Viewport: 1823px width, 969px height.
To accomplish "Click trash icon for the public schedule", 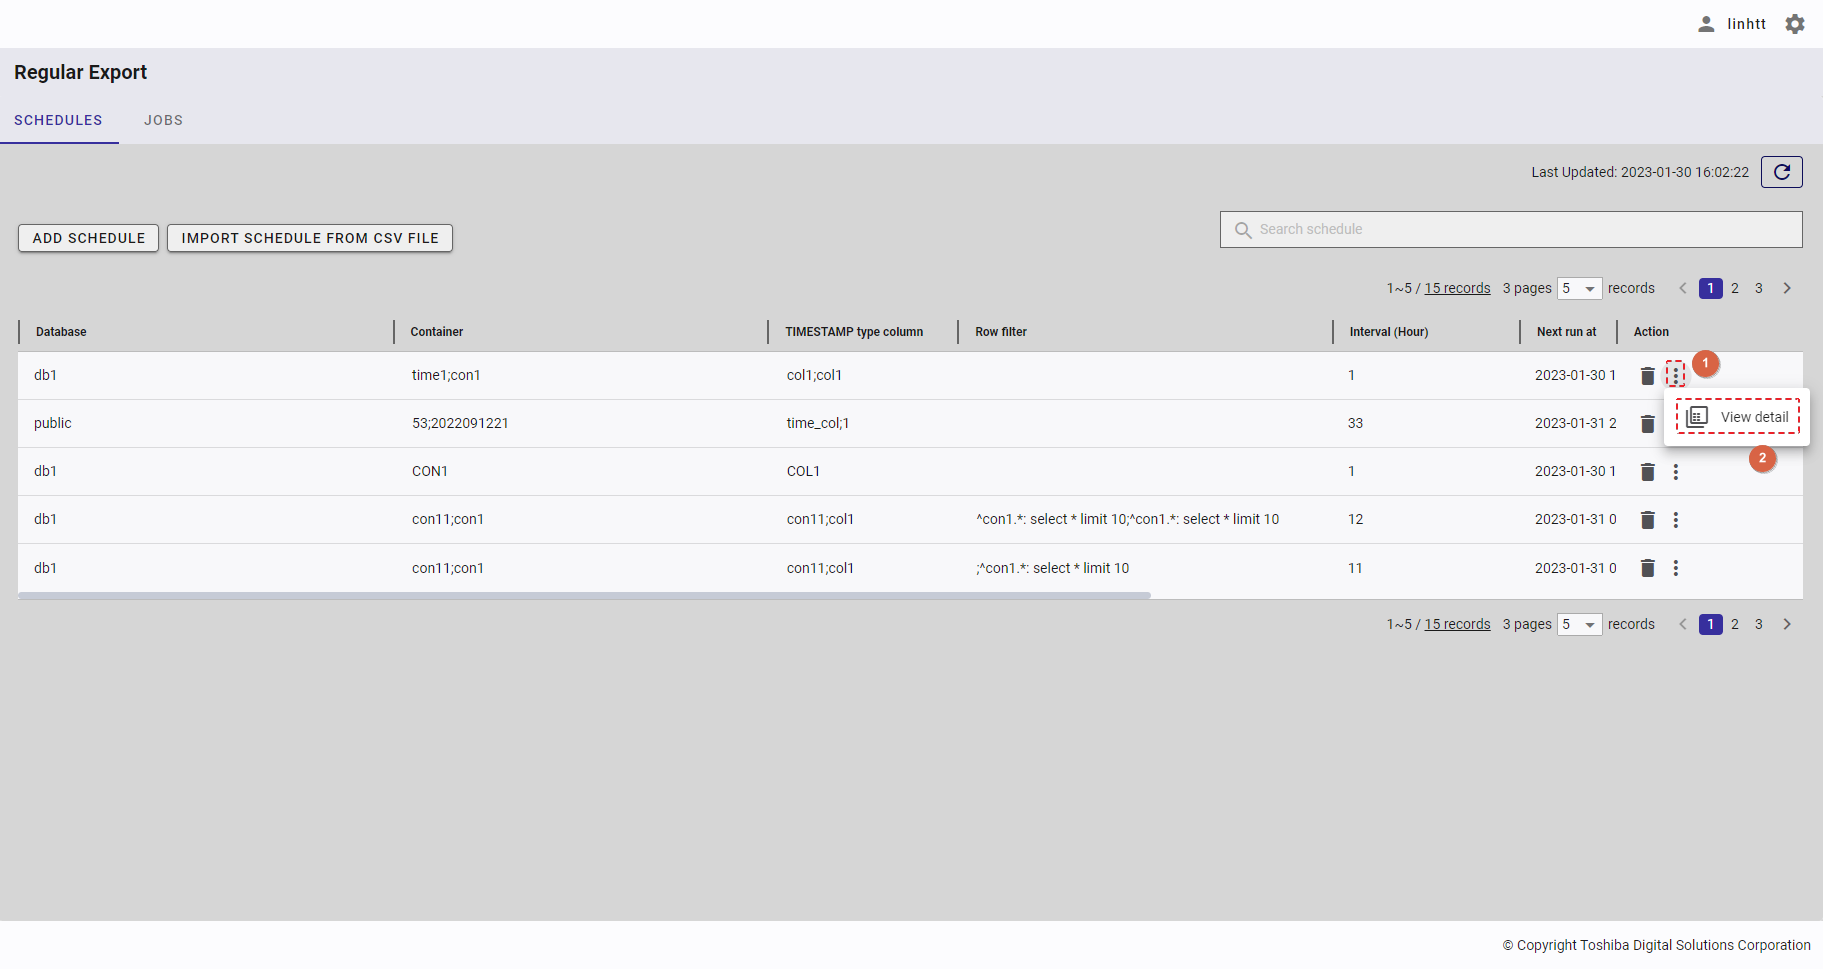I will point(1648,424).
